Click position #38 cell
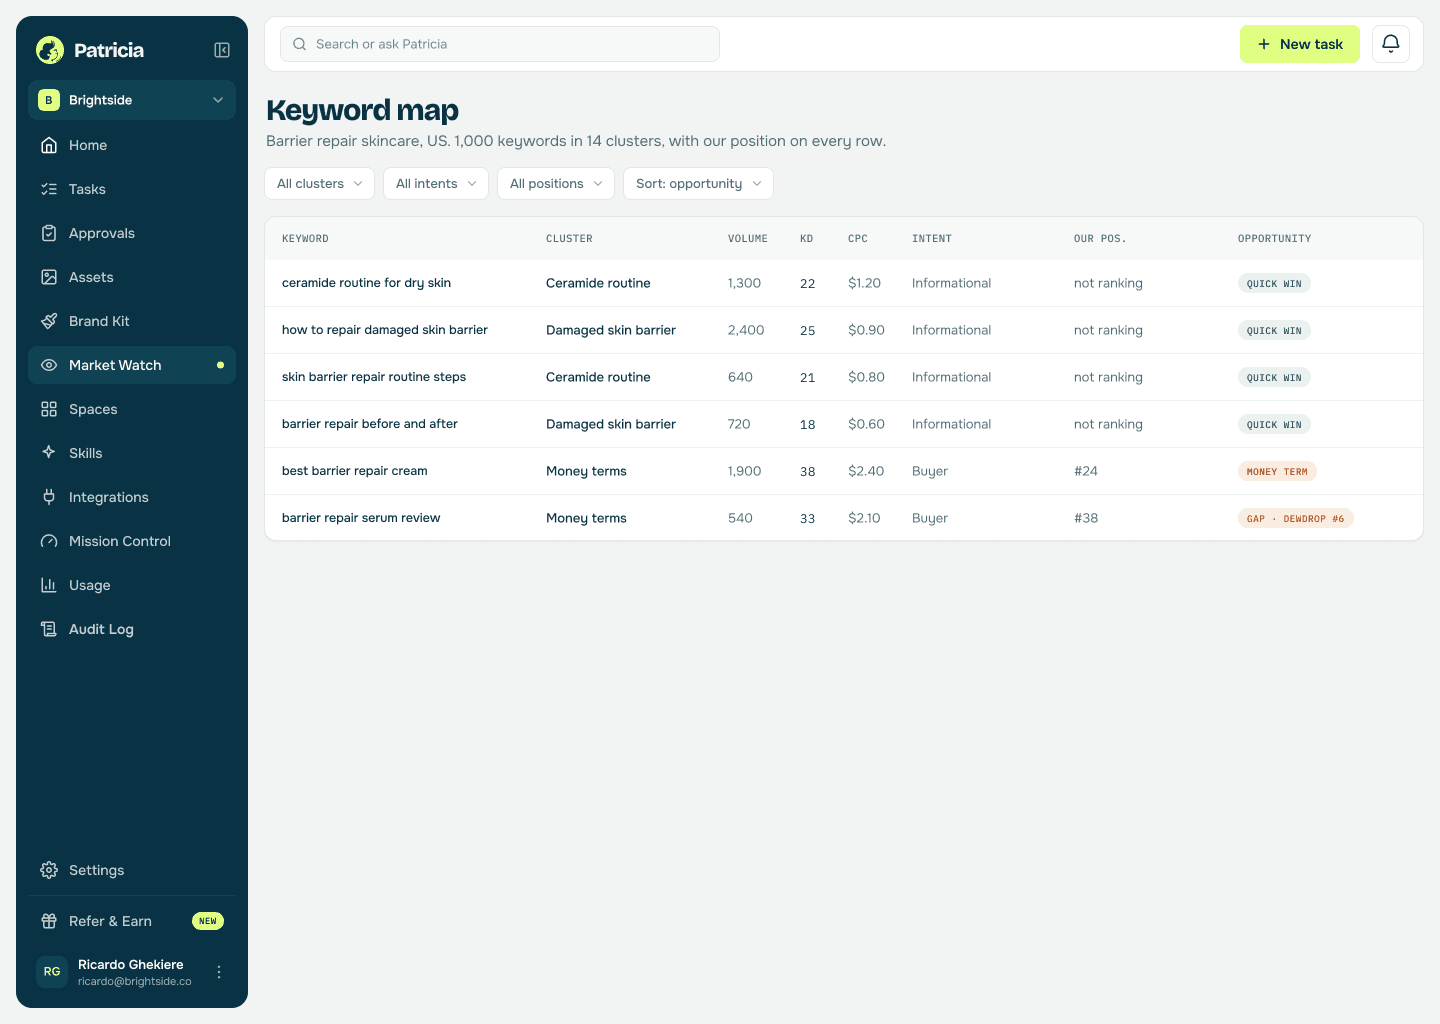The image size is (1440, 1024). tap(1086, 518)
